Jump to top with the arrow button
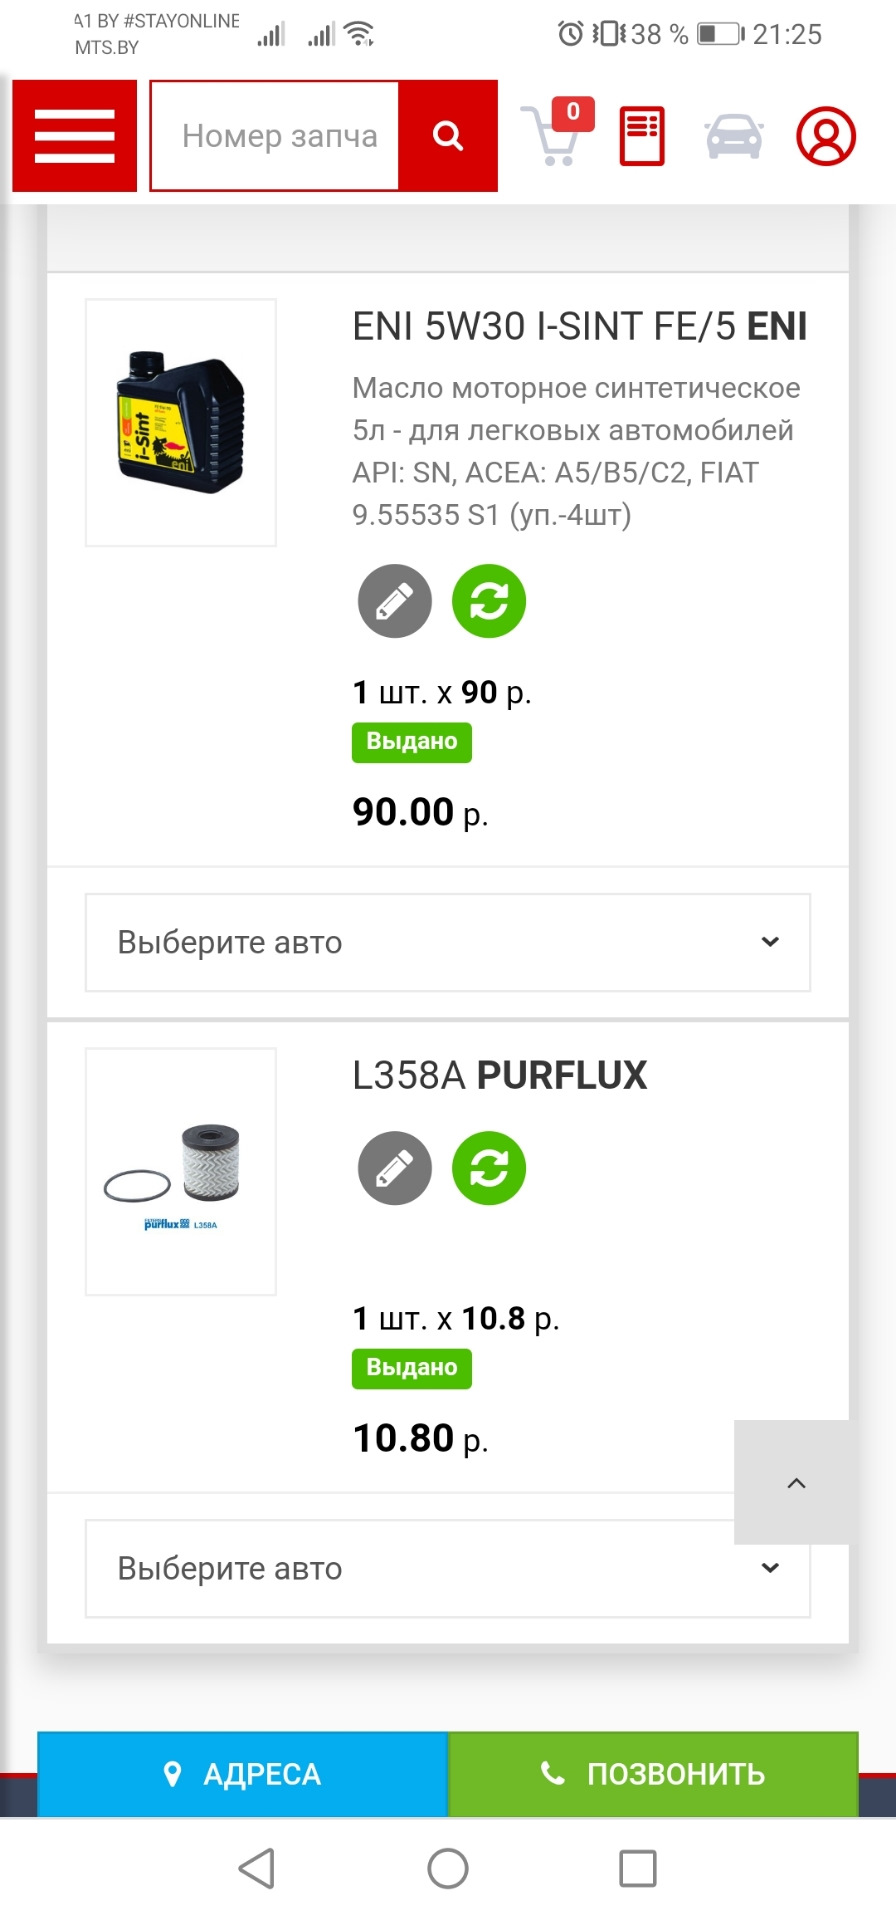Screen dimensions: 896x1920 point(796,1482)
